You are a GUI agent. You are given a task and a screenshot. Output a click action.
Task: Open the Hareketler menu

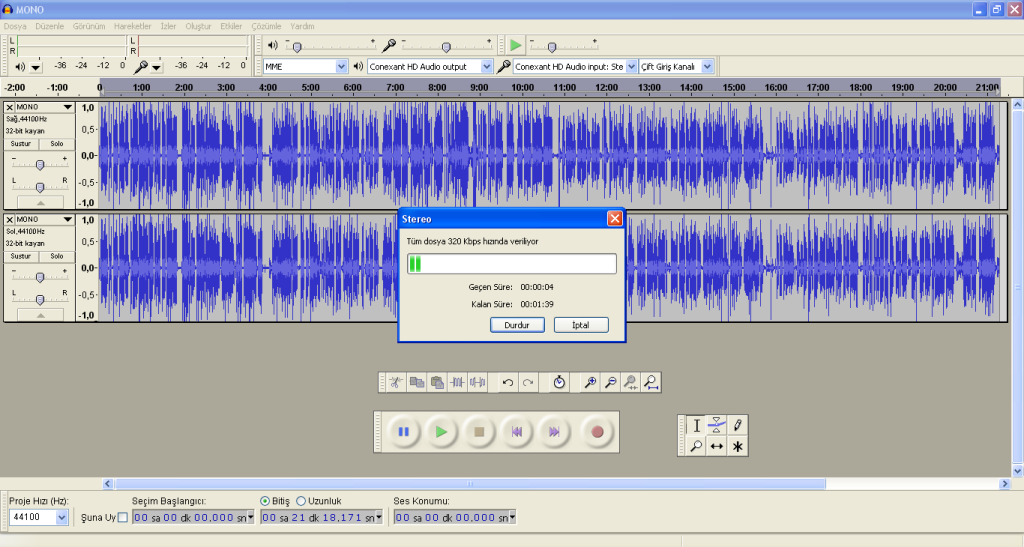coord(133,27)
